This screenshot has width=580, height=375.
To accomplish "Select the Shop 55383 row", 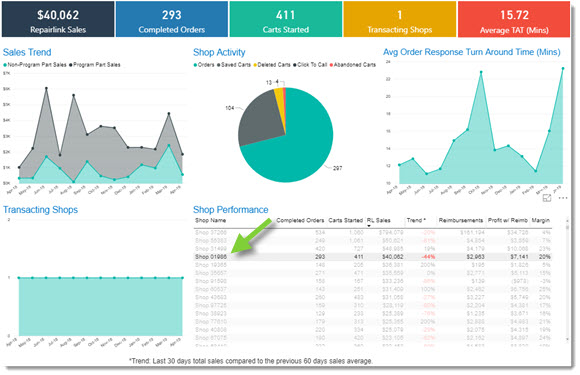I will (x=373, y=241).
